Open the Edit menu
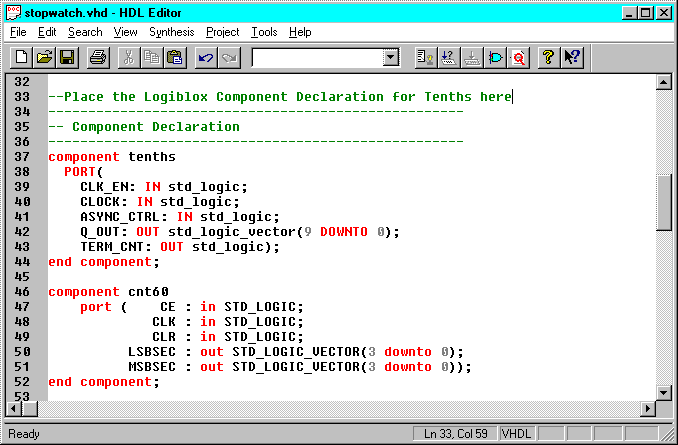The image size is (678, 445). (x=47, y=32)
